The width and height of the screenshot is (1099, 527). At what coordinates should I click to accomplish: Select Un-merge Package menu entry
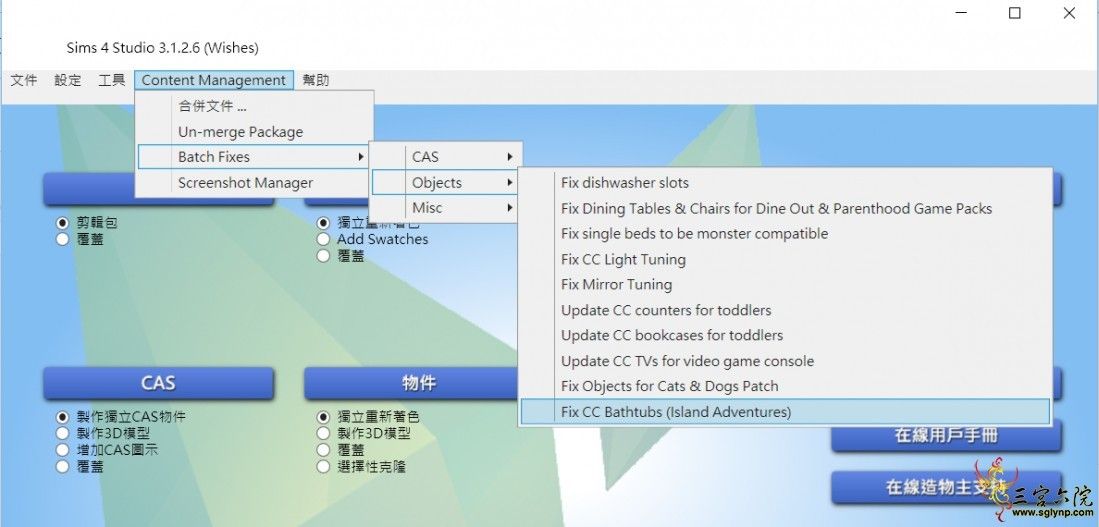[254, 132]
